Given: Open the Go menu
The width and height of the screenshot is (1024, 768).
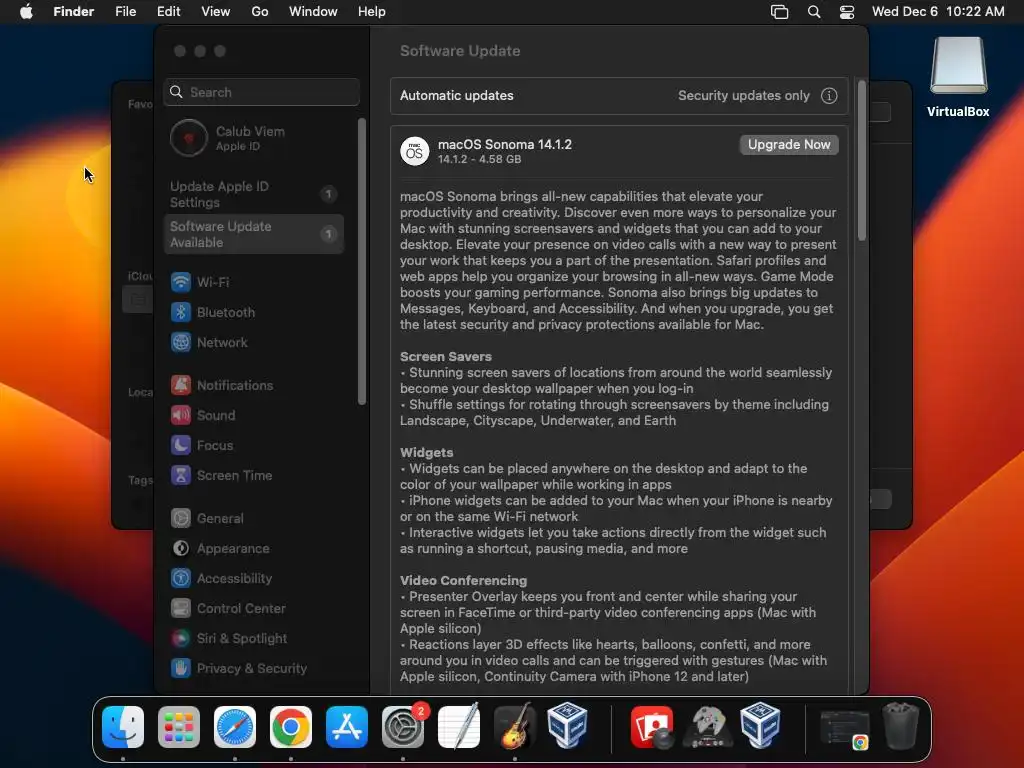Looking at the screenshot, I should point(260,12).
